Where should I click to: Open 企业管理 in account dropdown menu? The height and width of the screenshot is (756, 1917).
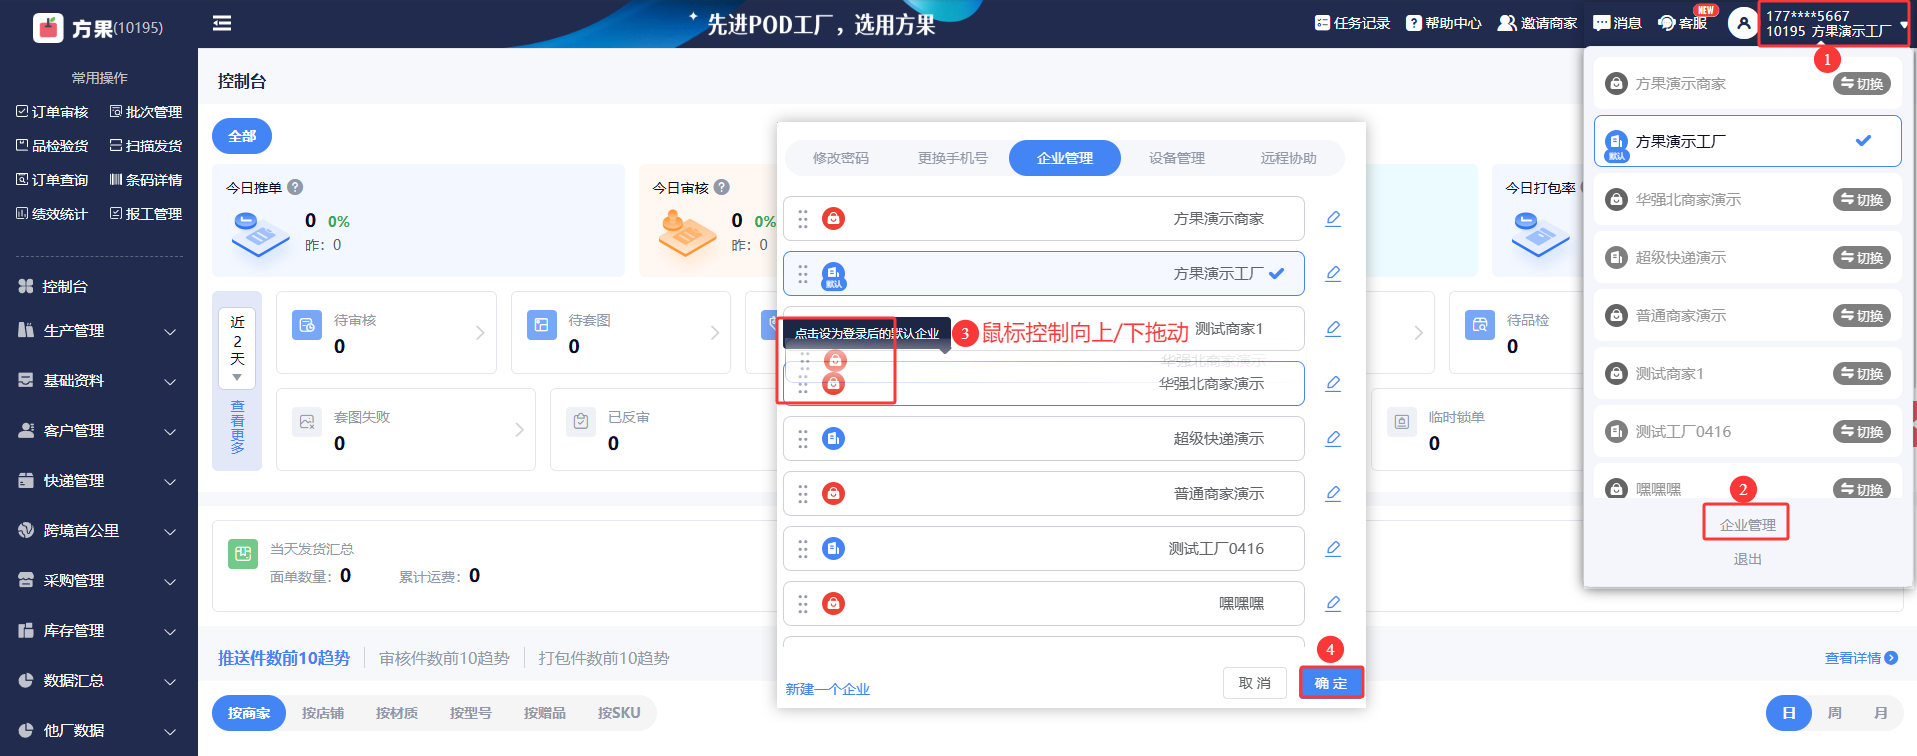coord(1747,525)
